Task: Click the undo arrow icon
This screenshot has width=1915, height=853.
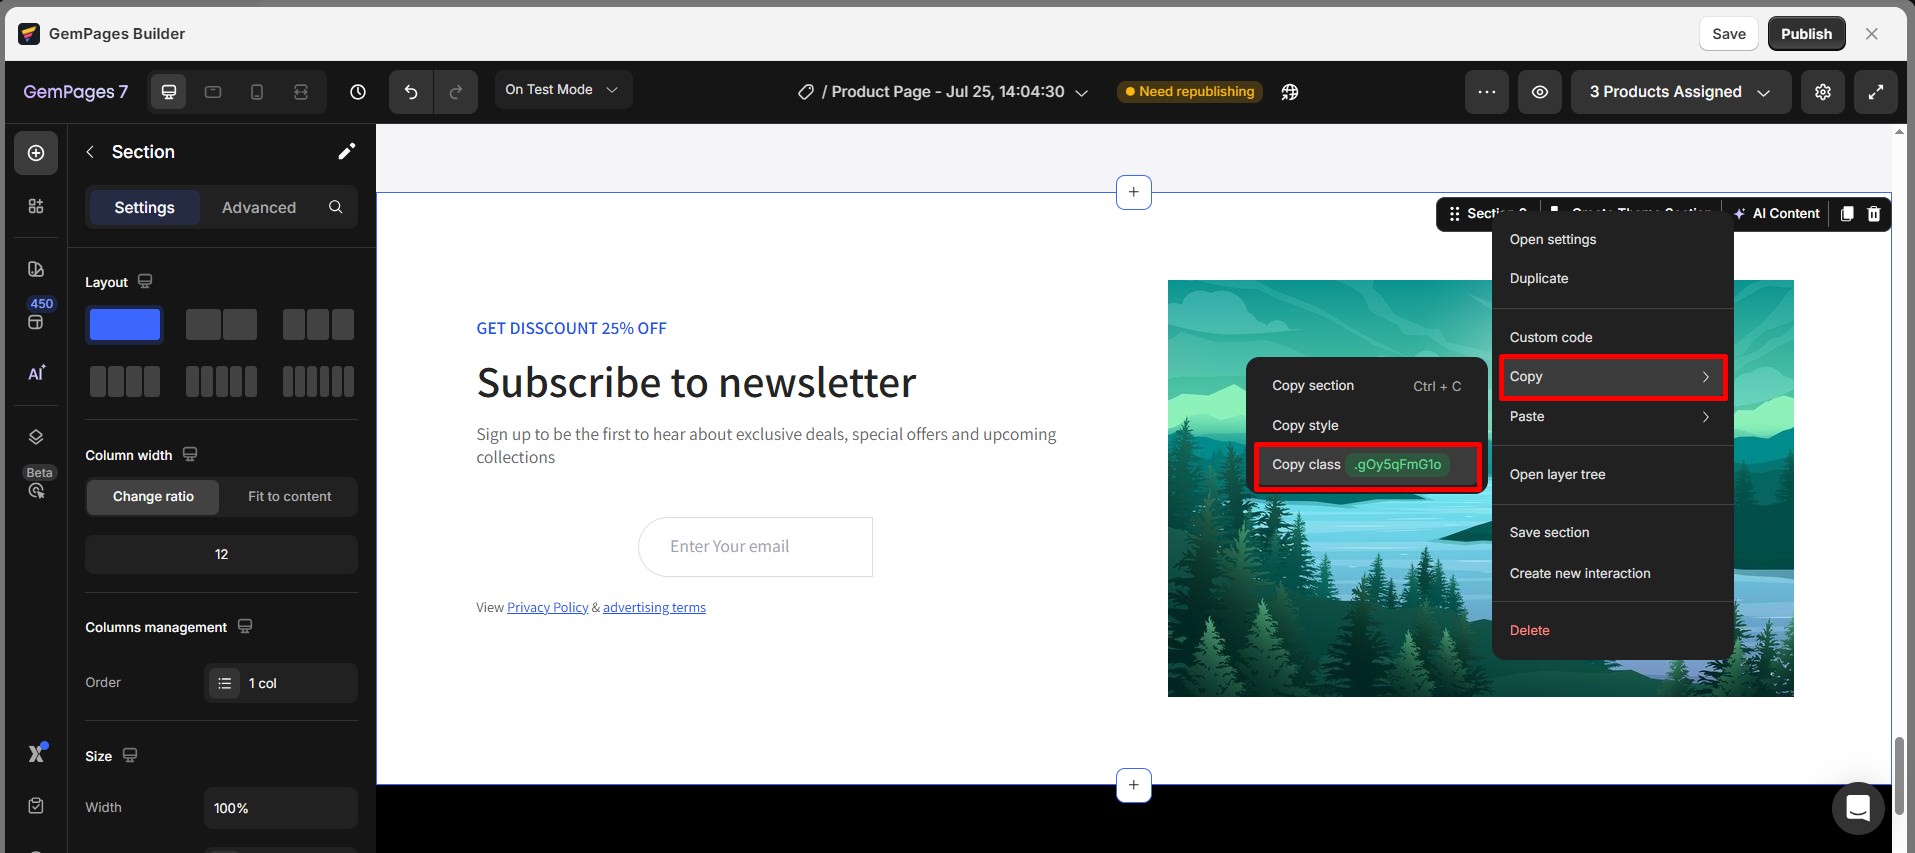Action: pos(411,92)
